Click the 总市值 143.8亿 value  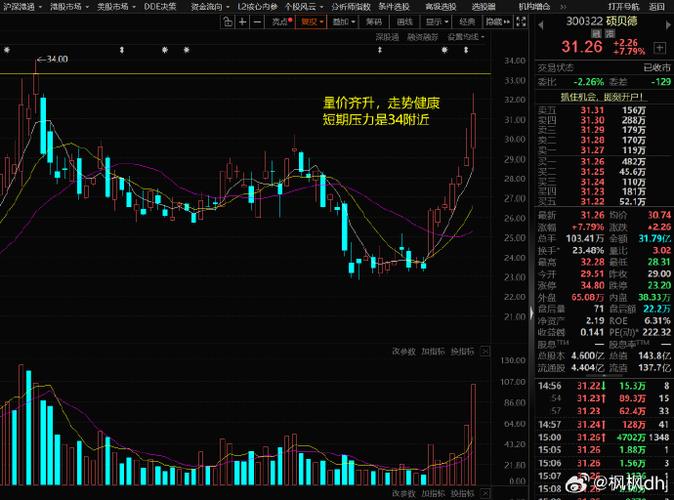(x=656, y=356)
